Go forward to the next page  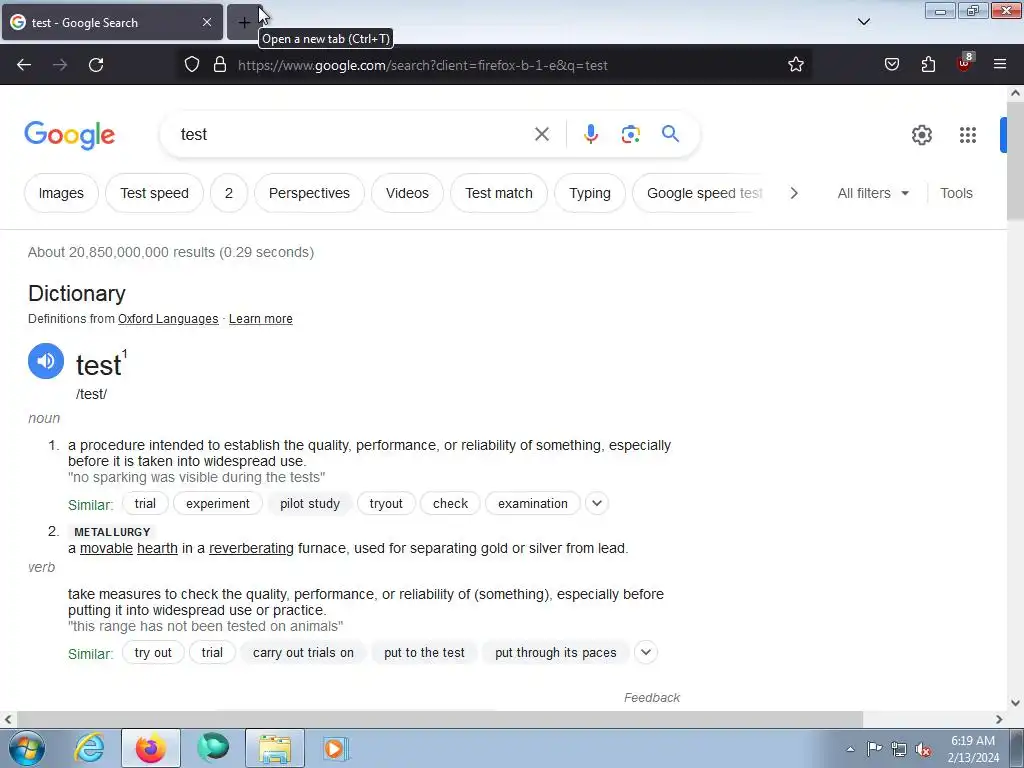coord(60,65)
